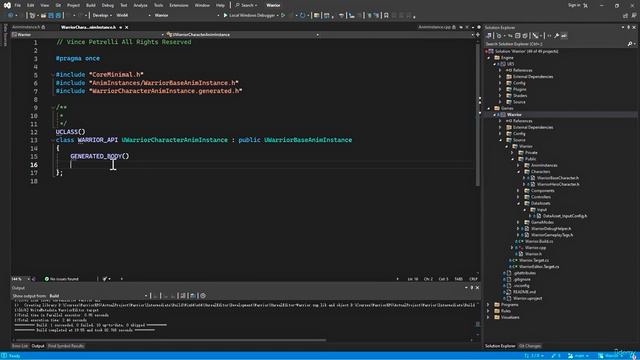Select Warrior.Build.cs in Solution Explorer
This screenshot has height=360, width=640.
(539, 241)
